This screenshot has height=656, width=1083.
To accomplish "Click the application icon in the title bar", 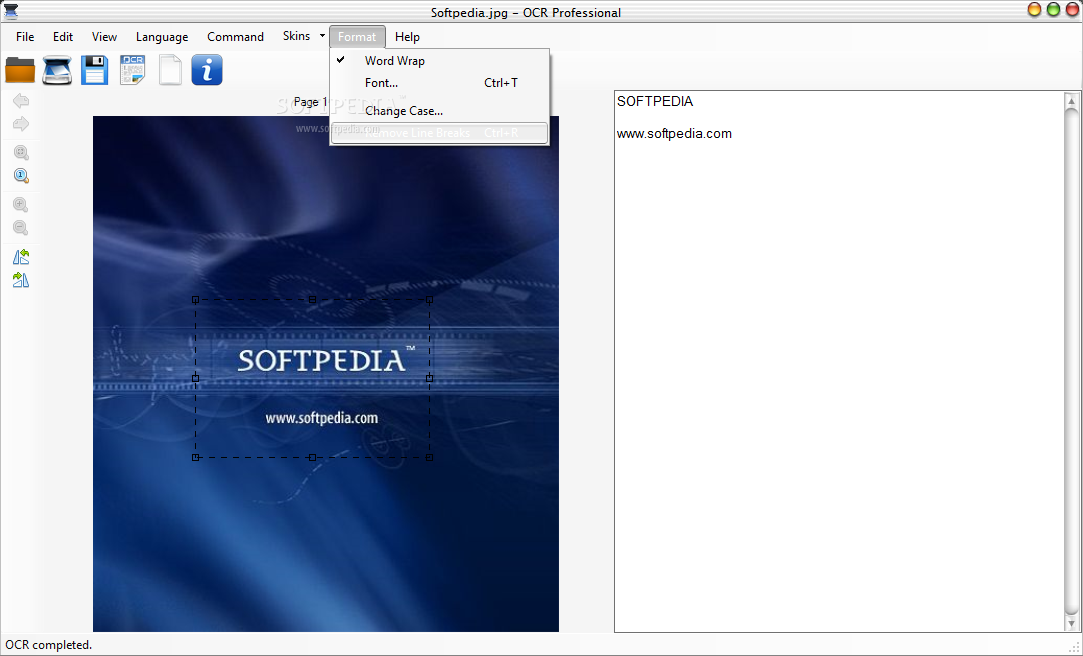I will point(10,11).
